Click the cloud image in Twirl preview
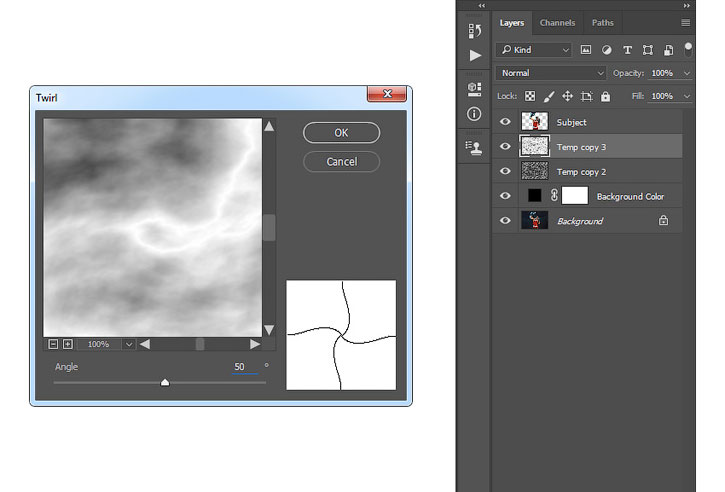This screenshot has width=725, height=492. tap(153, 228)
